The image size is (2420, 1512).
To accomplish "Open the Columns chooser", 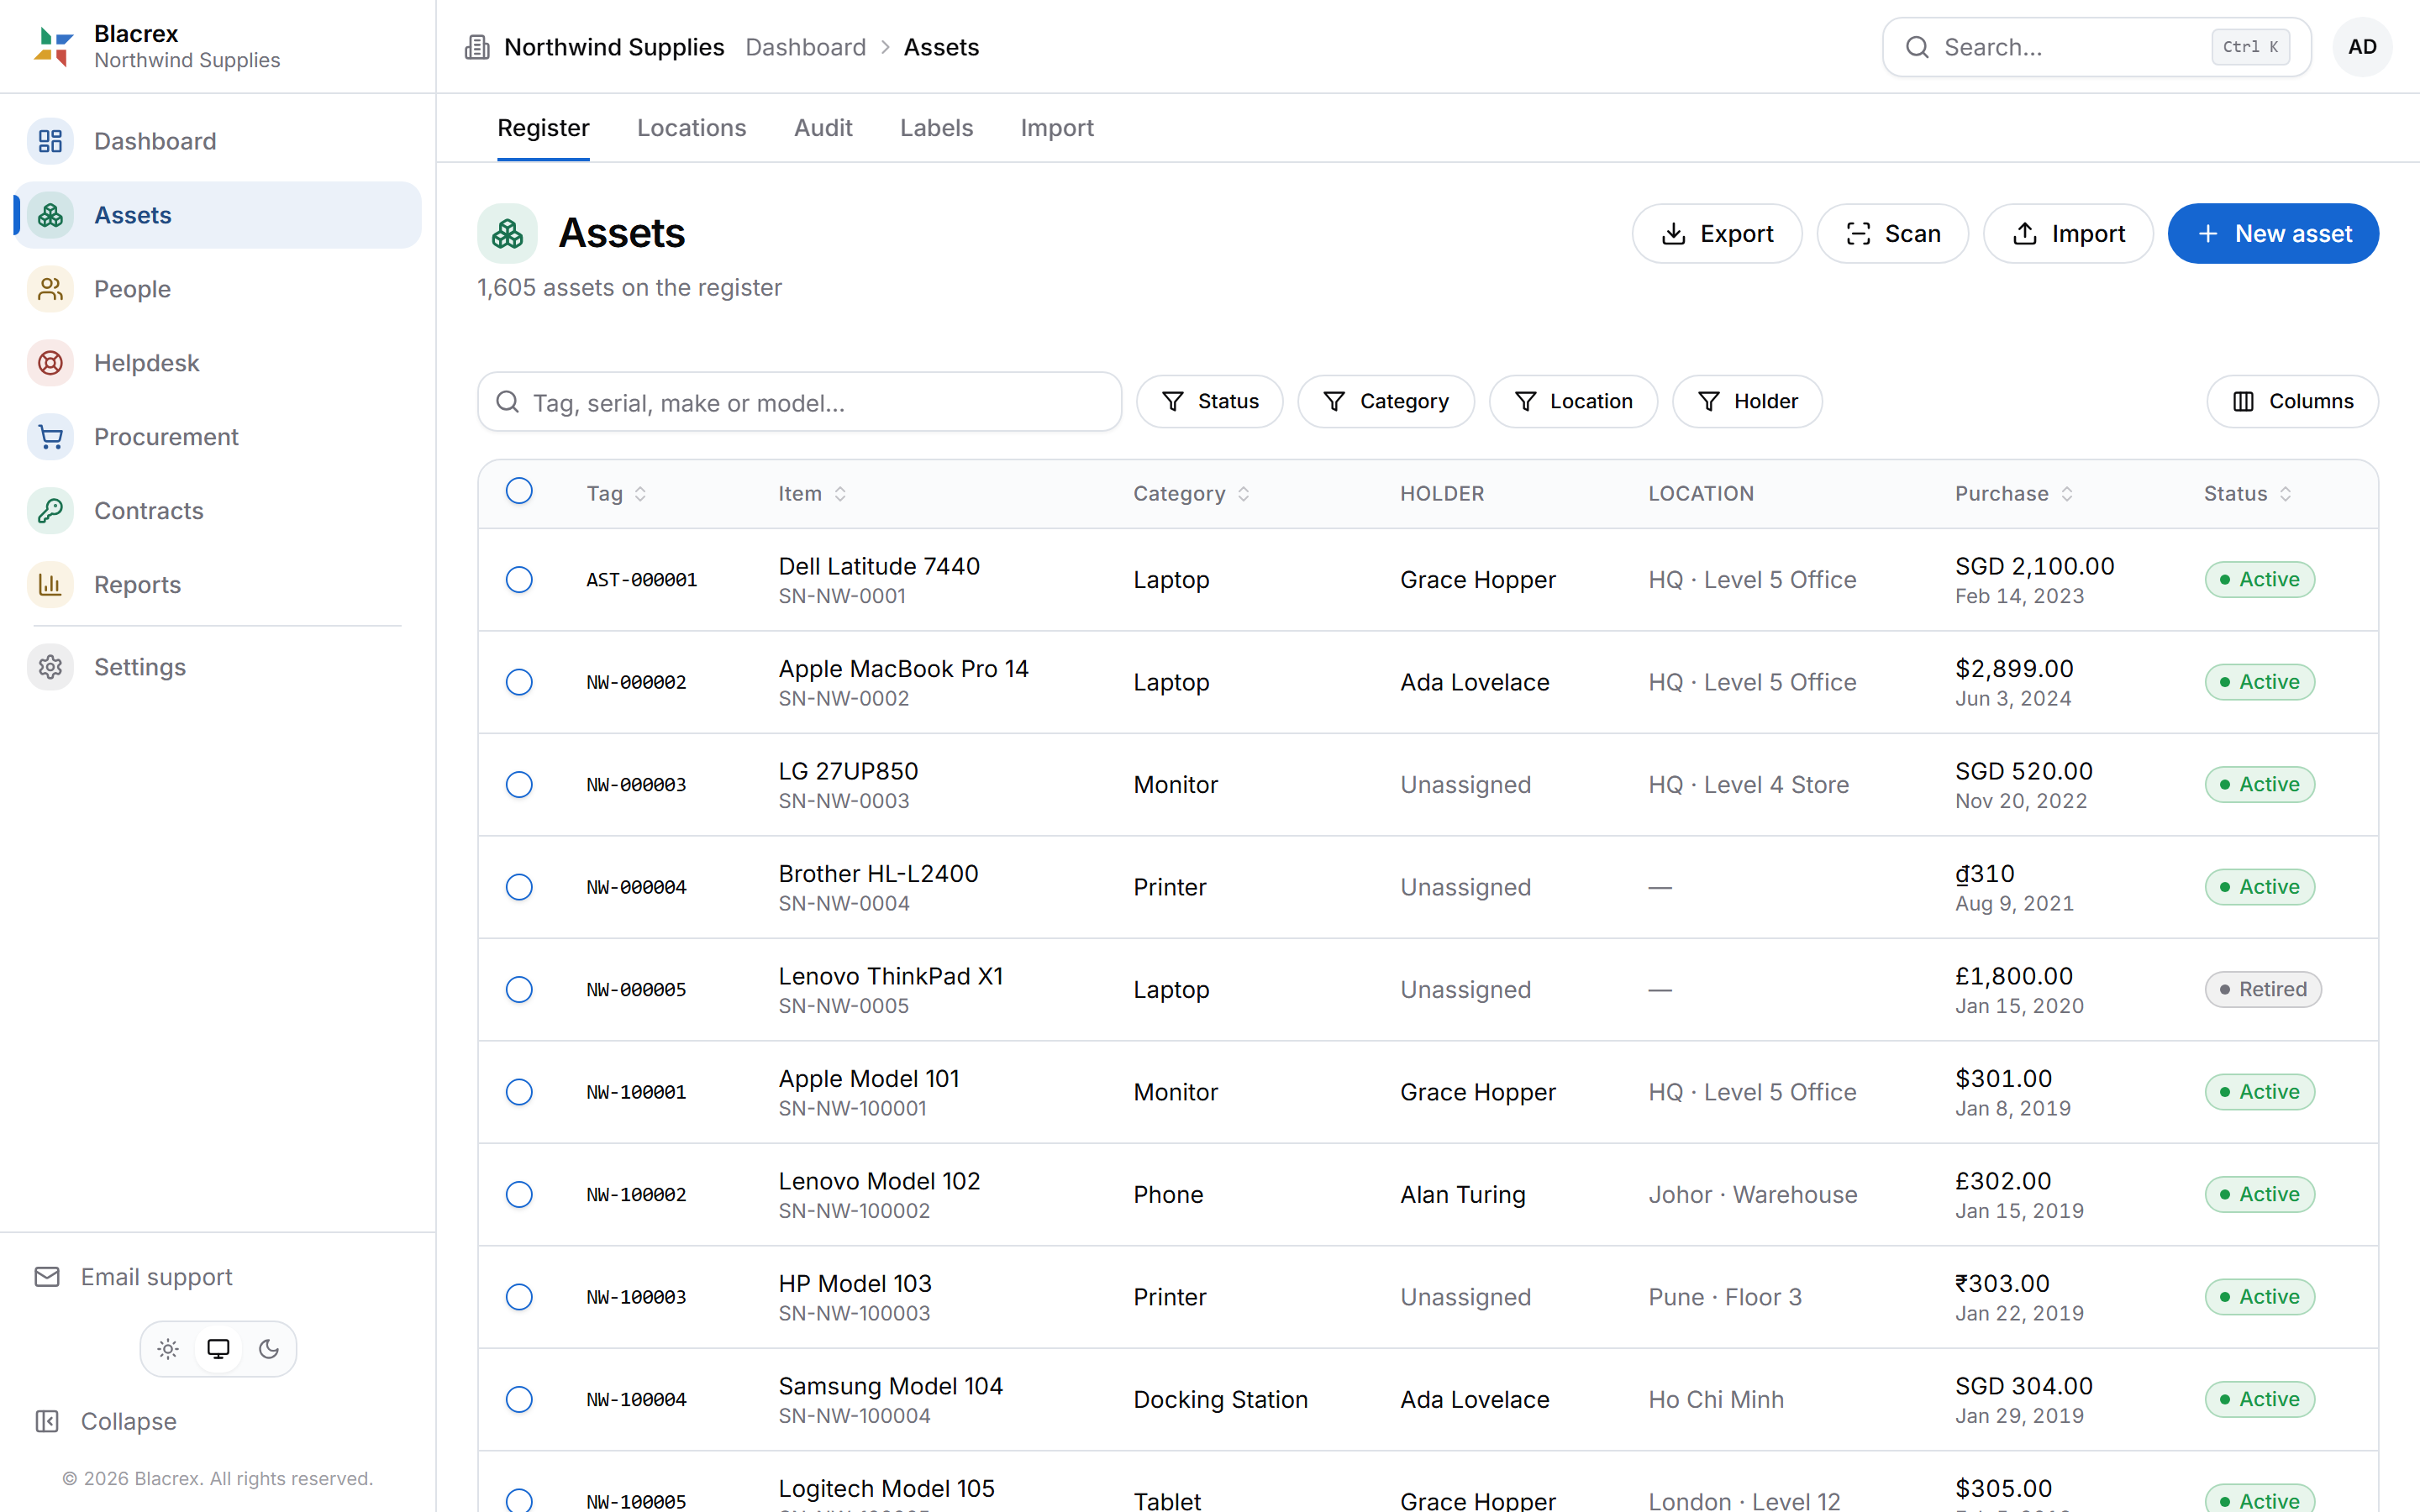I will [2292, 402].
